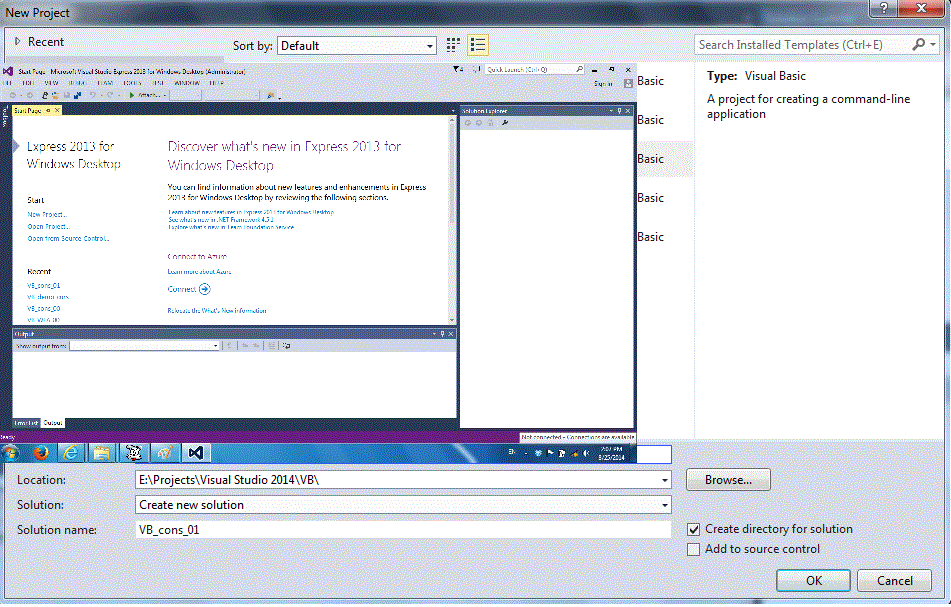Click Find in Files icon in Visual Studio toolbar
The height and width of the screenshot is (607, 951).
click(x=271, y=95)
